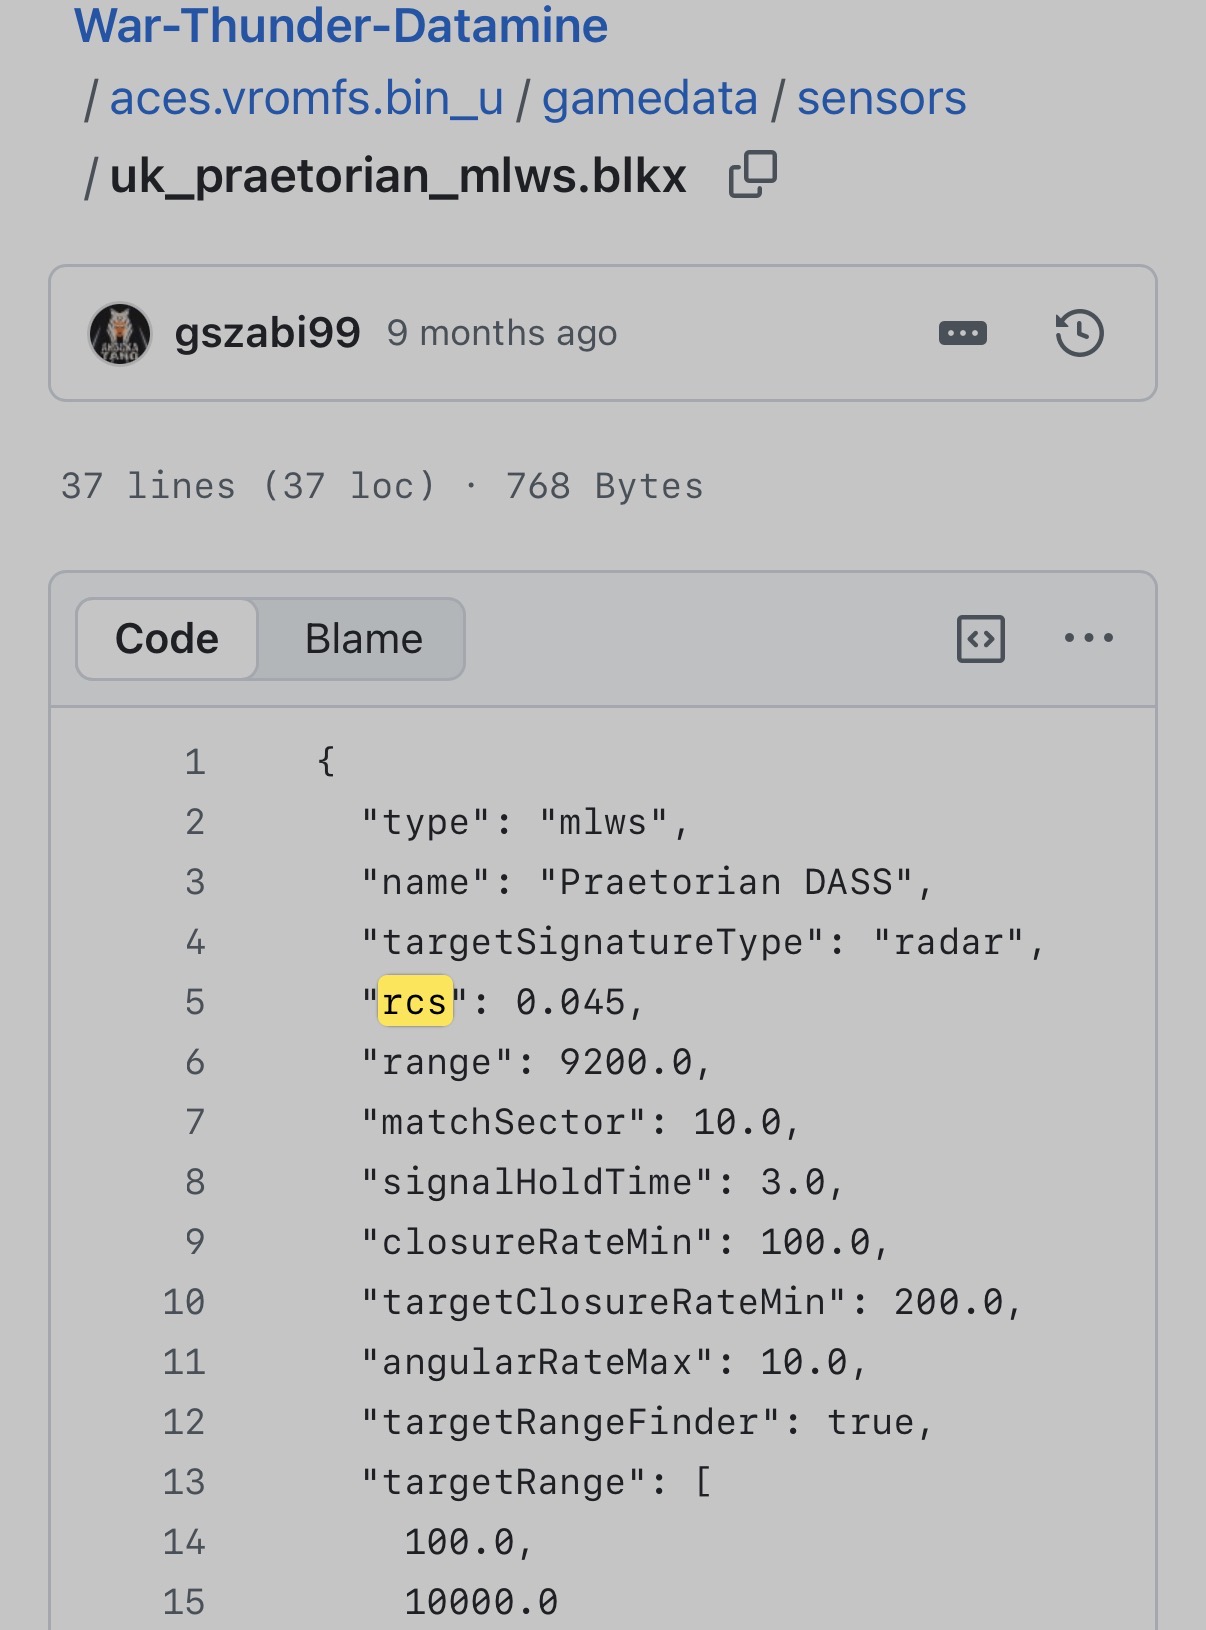Copy the file path icon
The image size is (1206, 1630).
[x=752, y=175]
